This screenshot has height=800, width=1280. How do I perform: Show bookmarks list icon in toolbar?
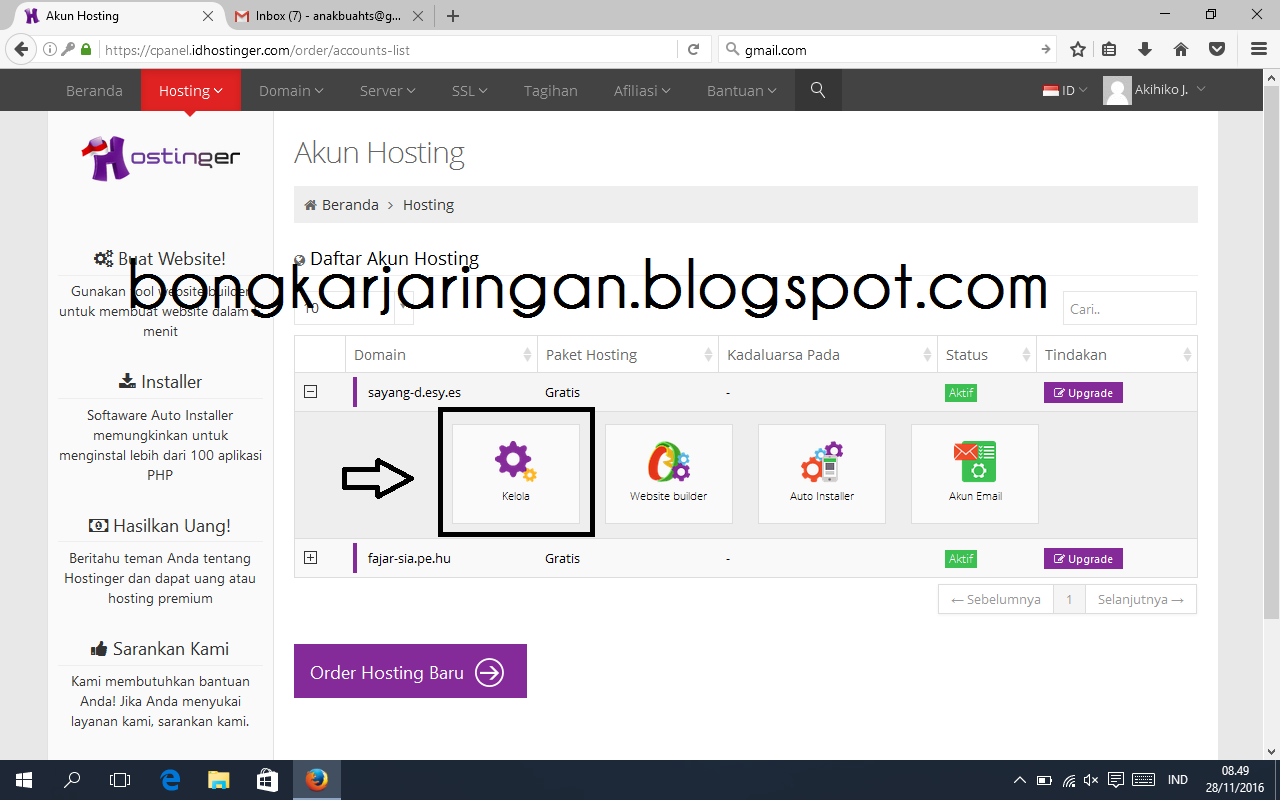click(1109, 49)
